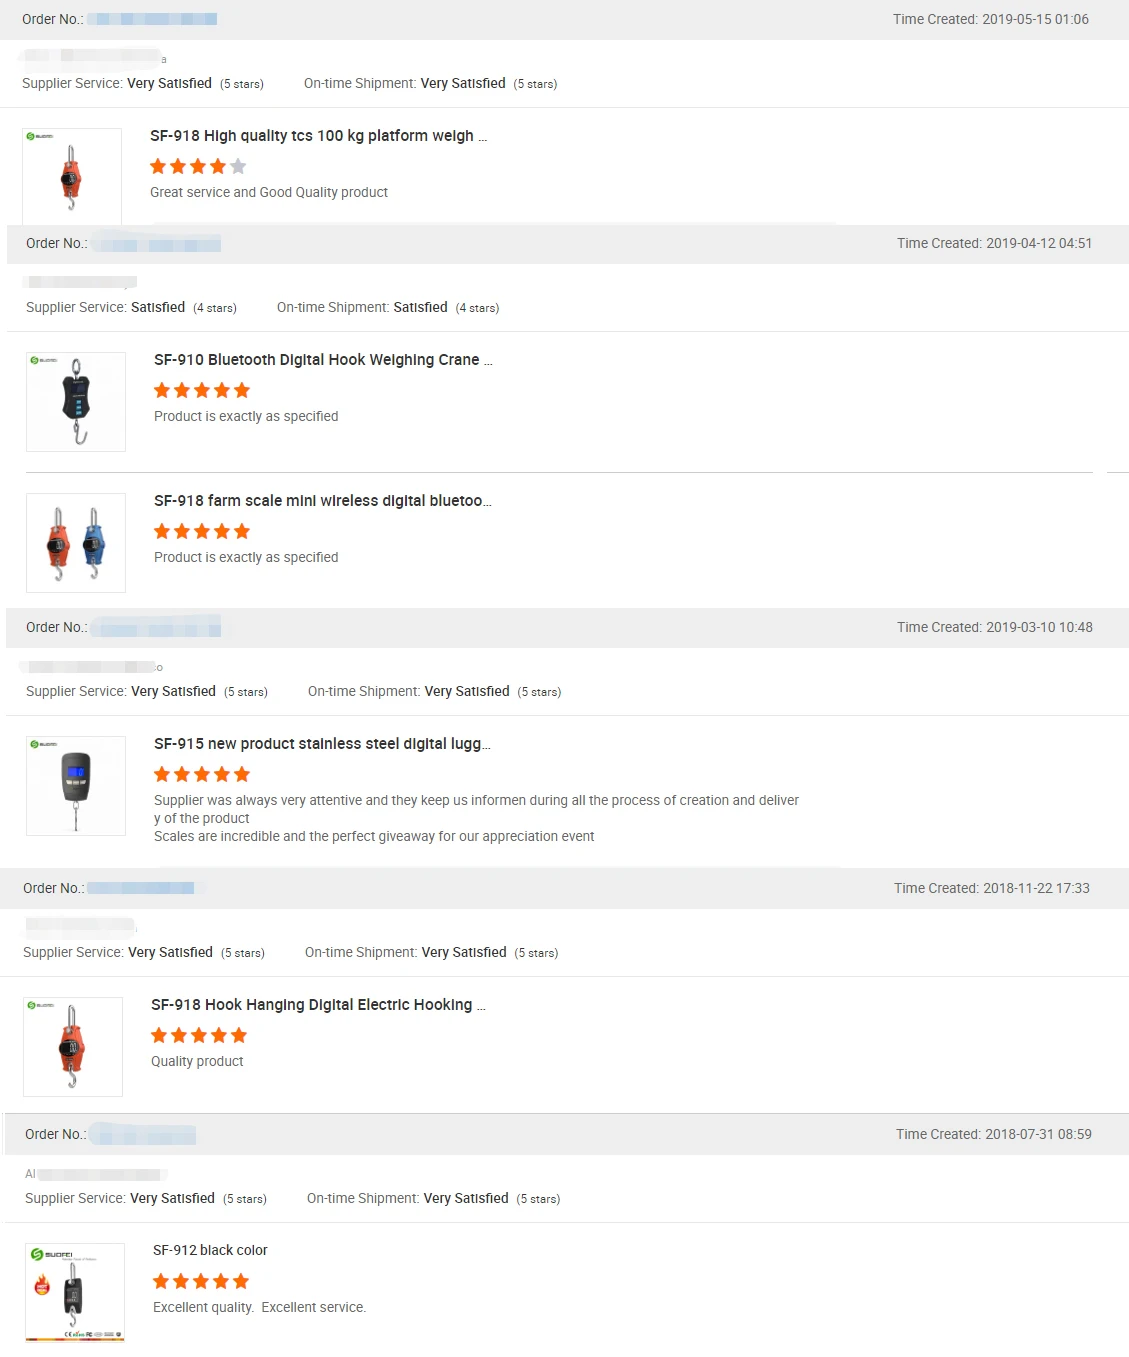Click star rating under SF-912 black color

[x=201, y=1281]
